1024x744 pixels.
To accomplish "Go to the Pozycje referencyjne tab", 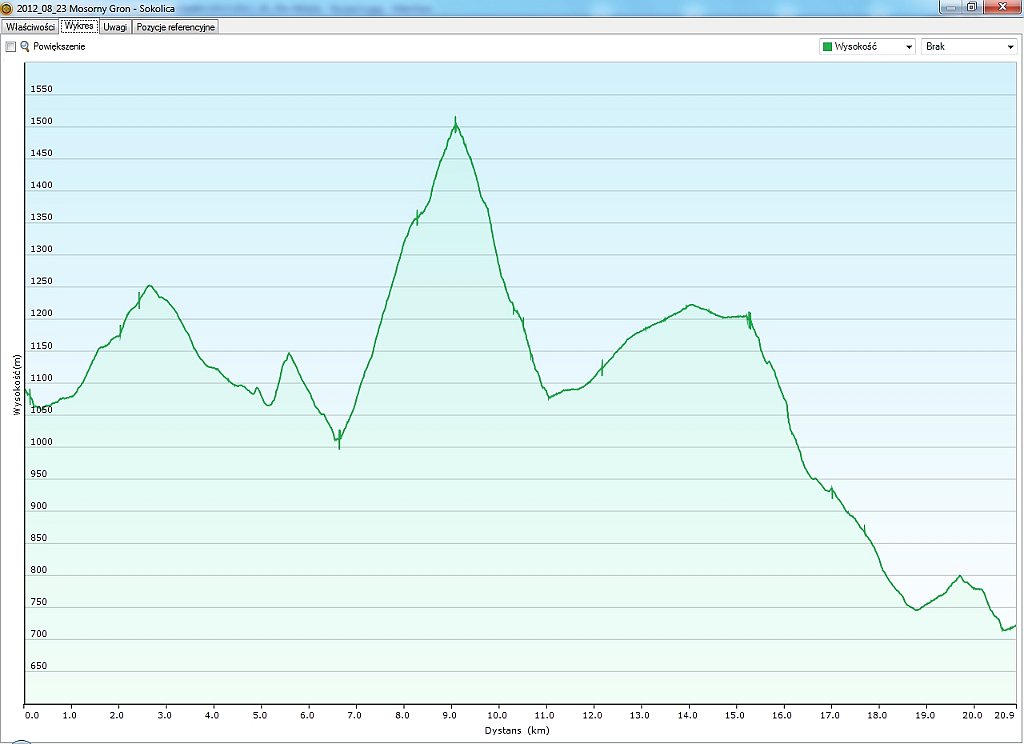I will coord(176,27).
